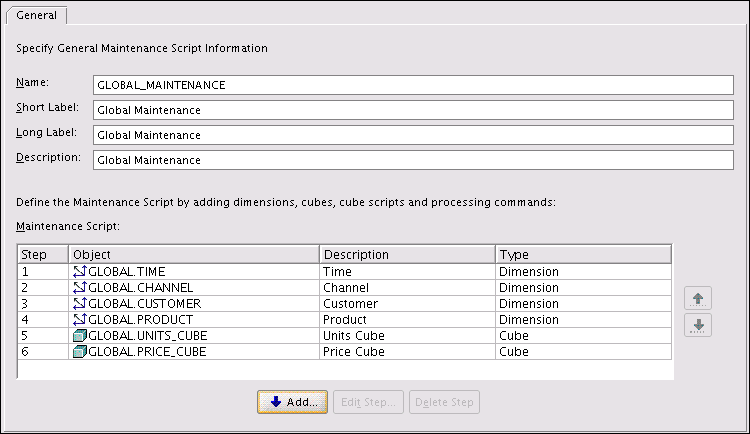Image resolution: width=750 pixels, height=434 pixels.
Task: Switch to the General tab
Action: (36, 15)
